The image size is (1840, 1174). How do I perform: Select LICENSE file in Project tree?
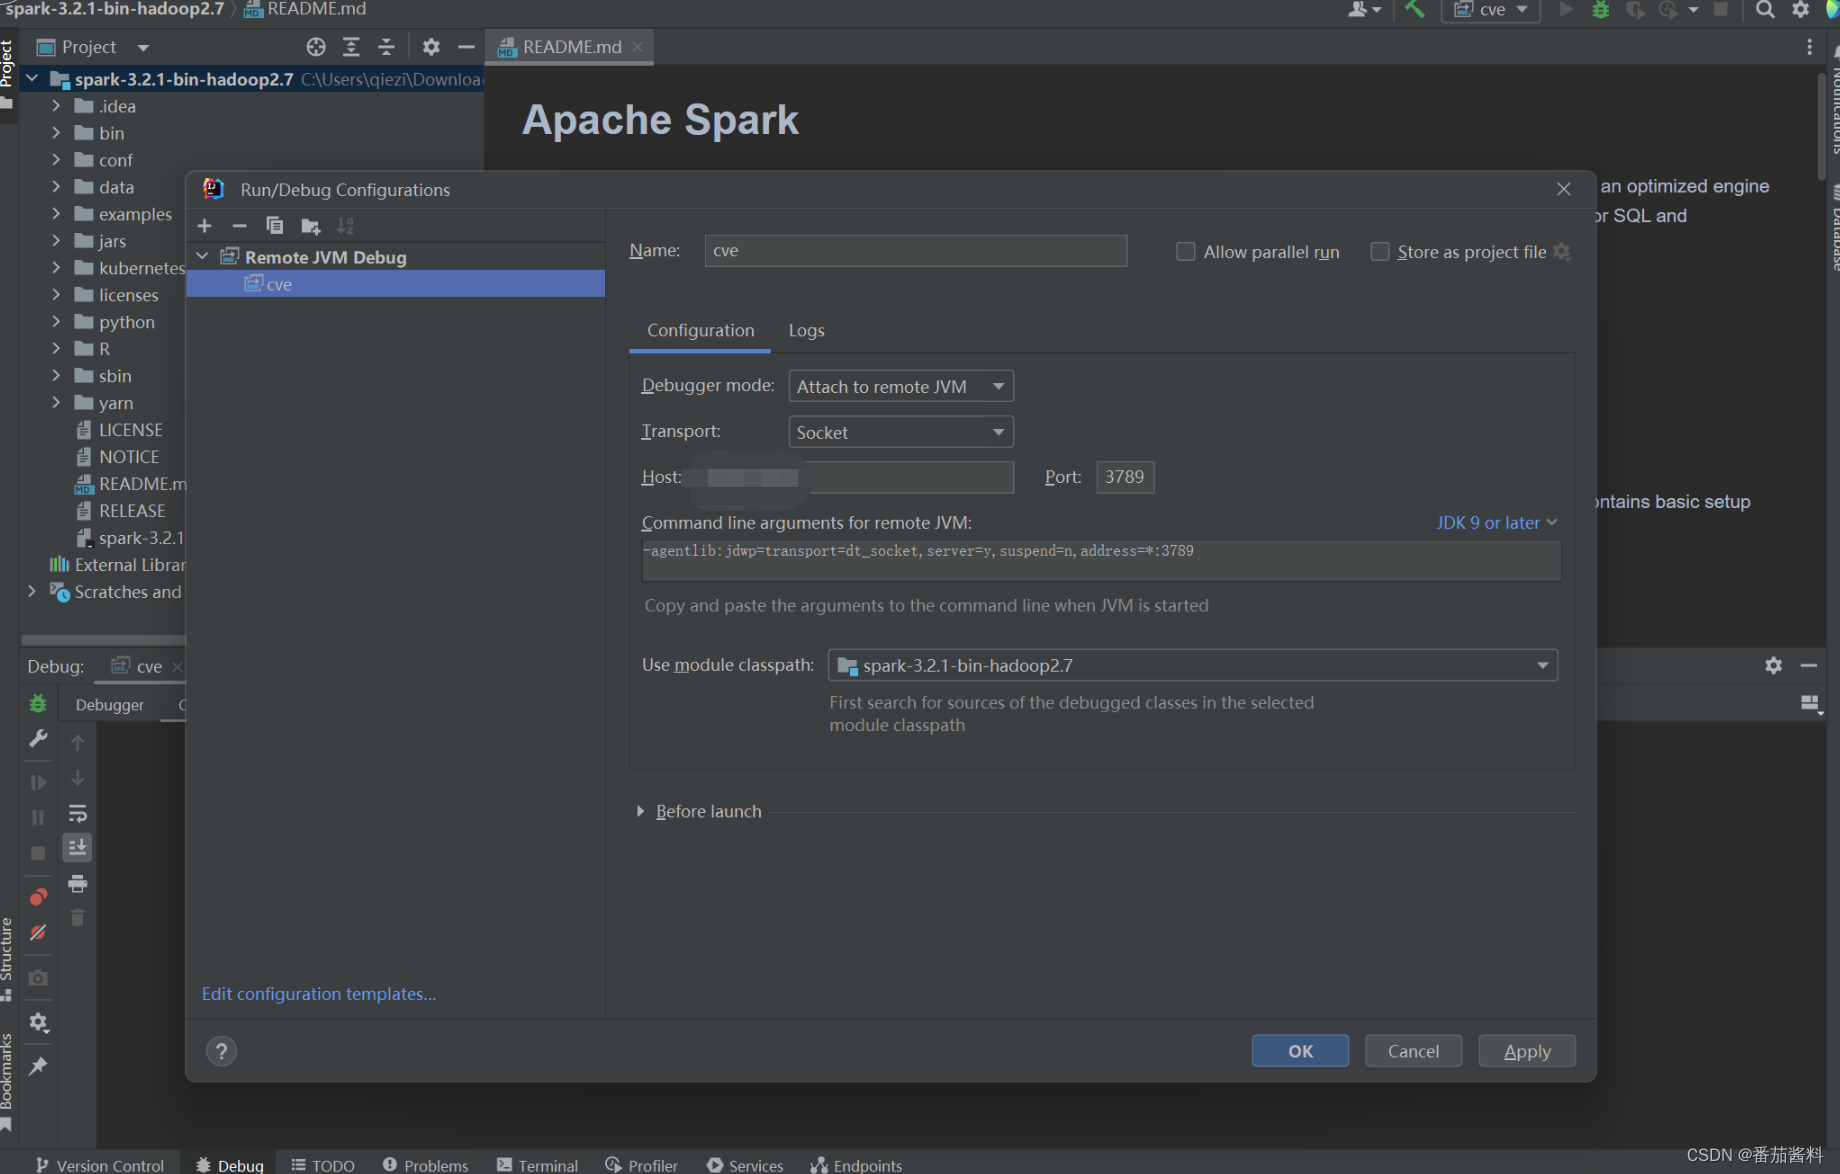tap(119, 430)
